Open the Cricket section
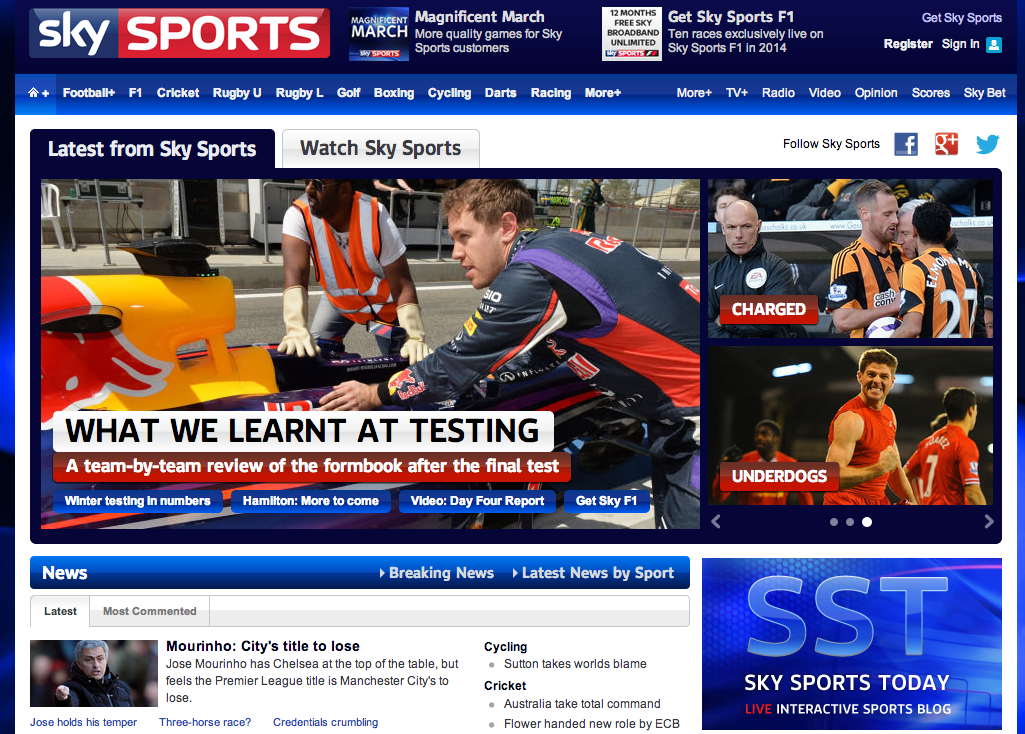This screenshot has height=734, width=1025. pos(178,93)
